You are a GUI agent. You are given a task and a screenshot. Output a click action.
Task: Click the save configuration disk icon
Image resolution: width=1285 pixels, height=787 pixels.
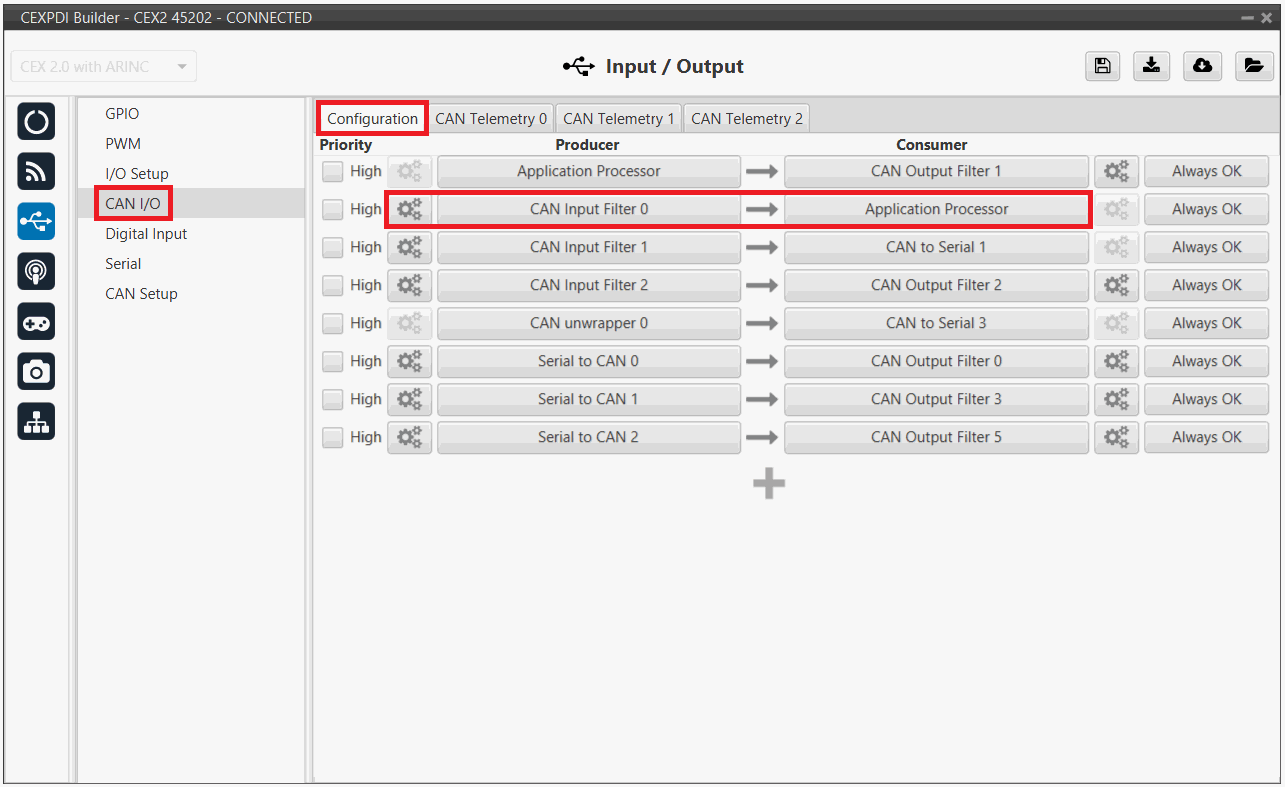coord(1102,66)
